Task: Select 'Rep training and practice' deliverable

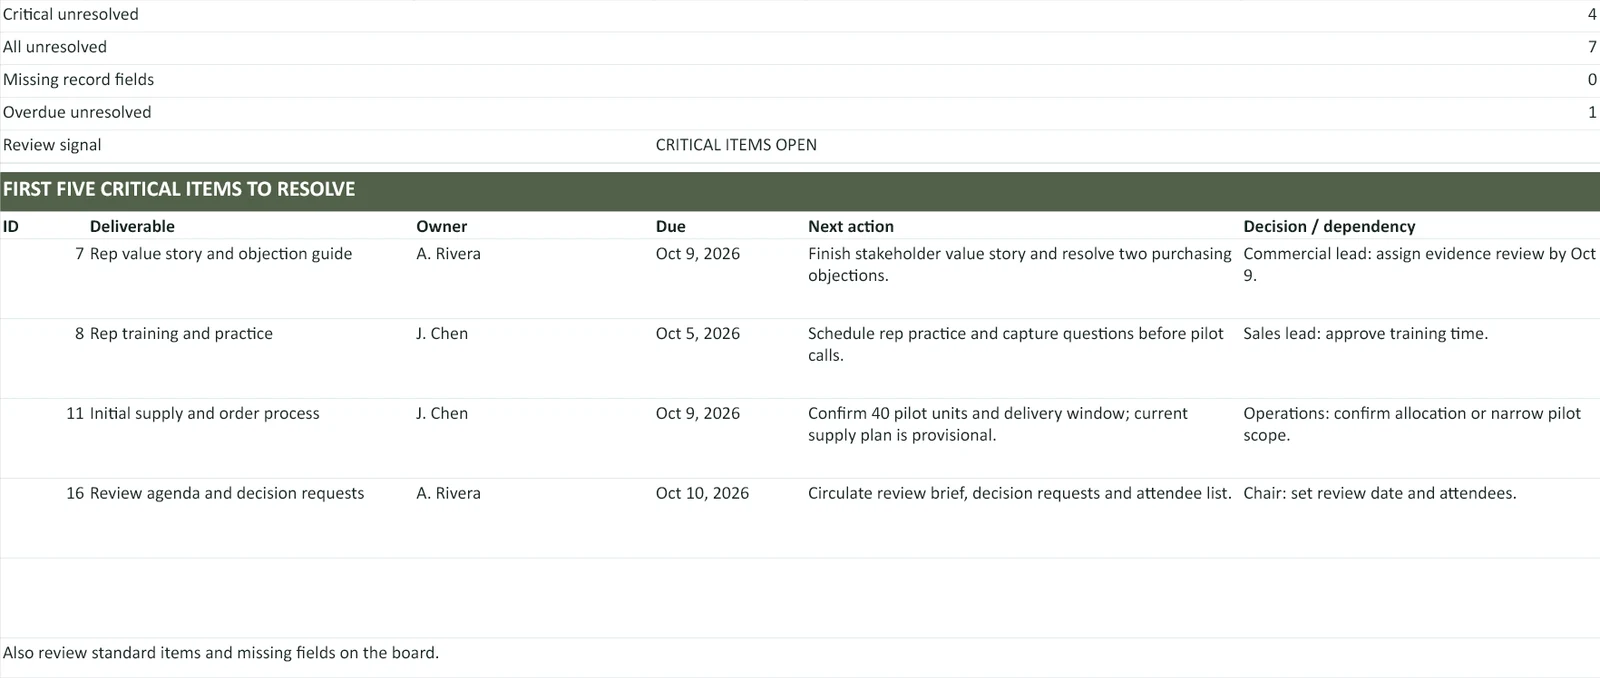Action: (181, 334)
